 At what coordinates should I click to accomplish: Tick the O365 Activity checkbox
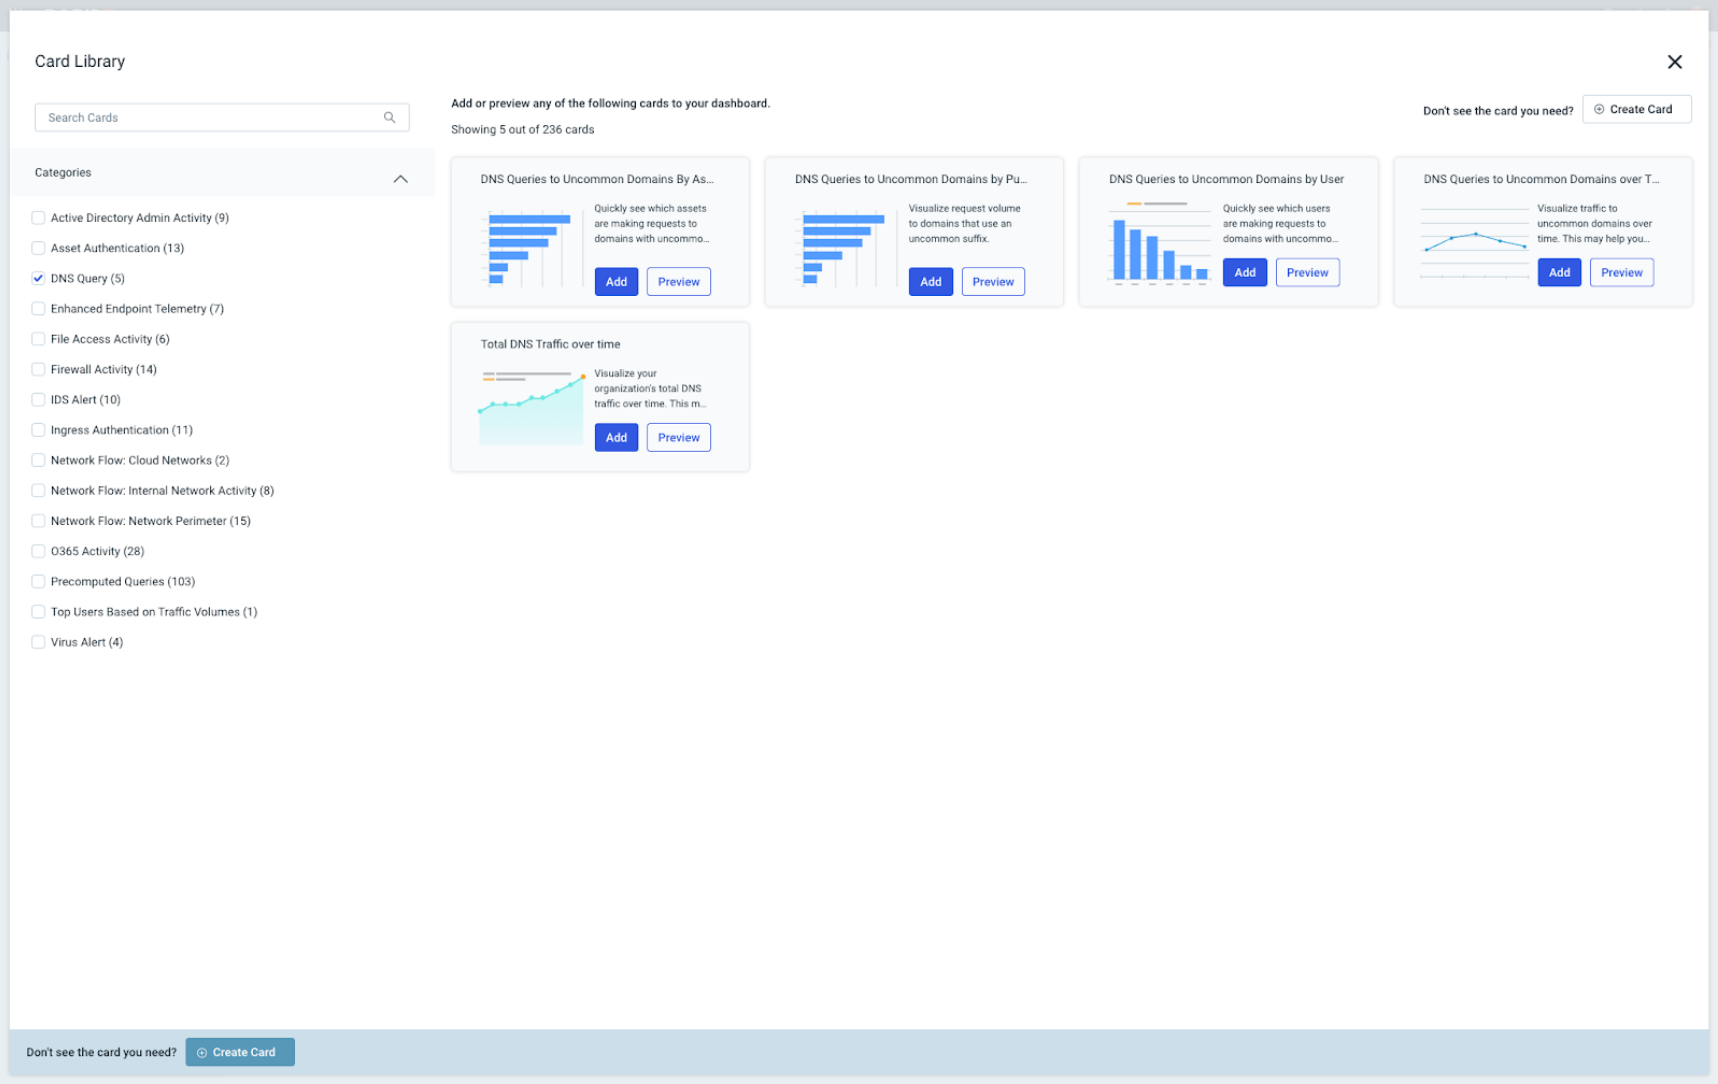[38, 551]
